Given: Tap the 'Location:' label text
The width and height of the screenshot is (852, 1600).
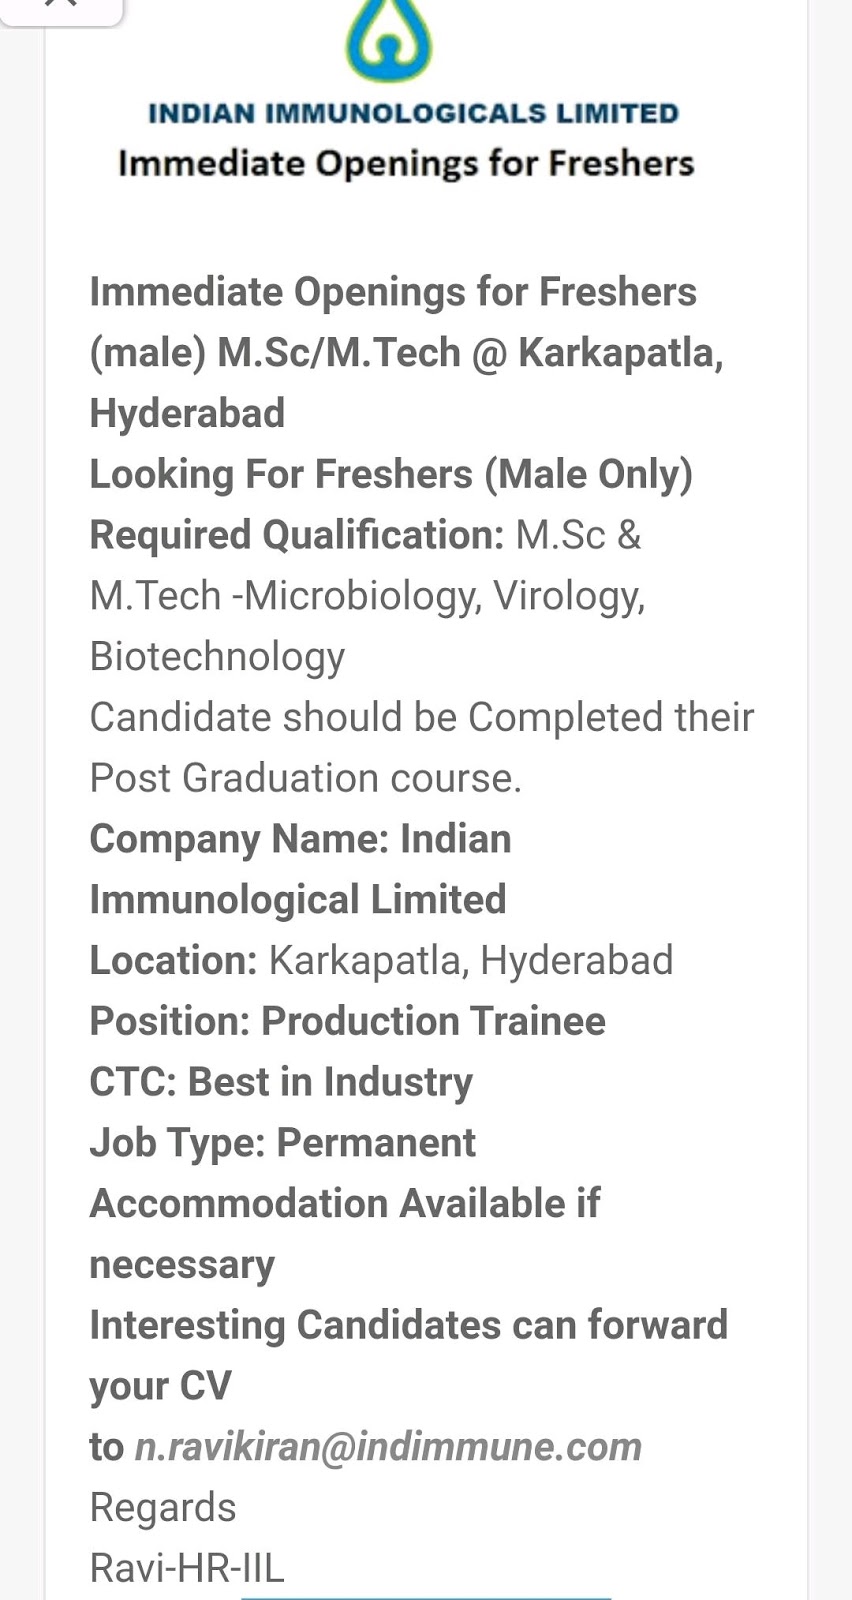Looking at the screenshot, I should 174,960.
